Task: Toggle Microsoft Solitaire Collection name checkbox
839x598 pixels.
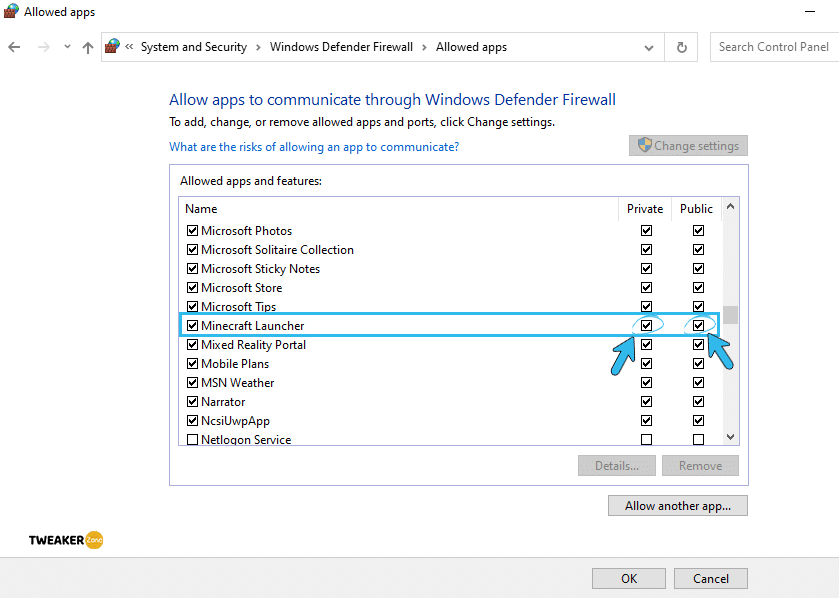Action: [193, 250]
